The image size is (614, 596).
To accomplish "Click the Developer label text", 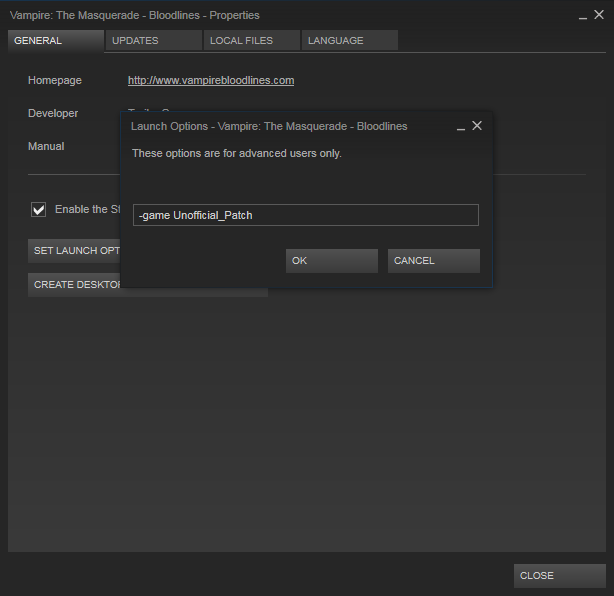I will 53,113.
